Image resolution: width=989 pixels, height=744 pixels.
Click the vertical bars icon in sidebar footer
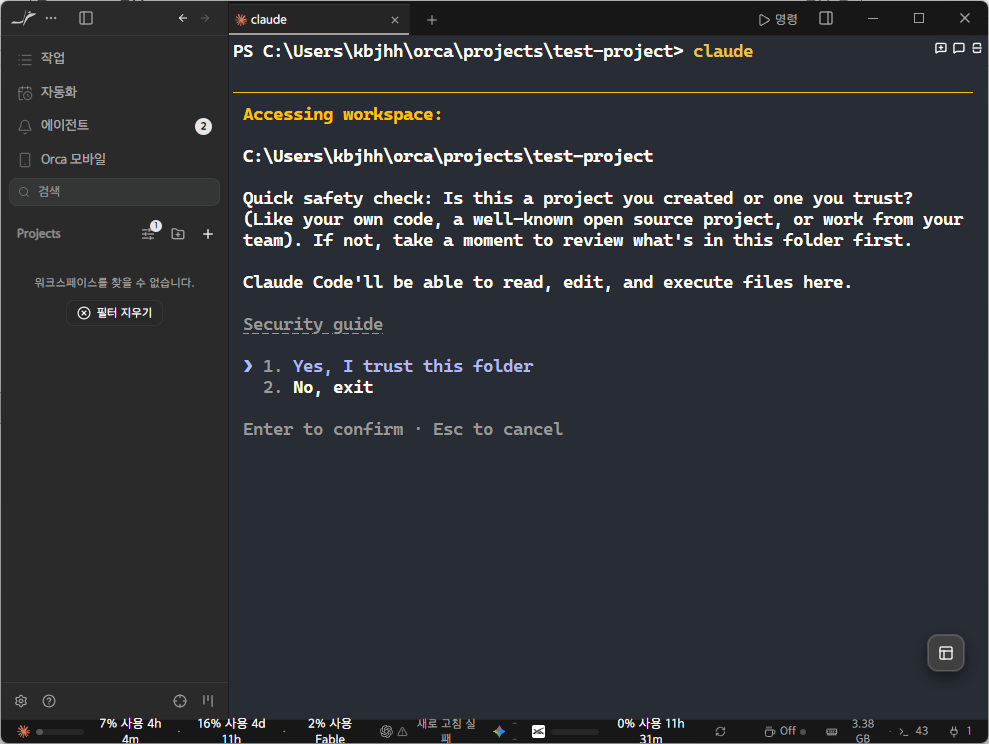tap(208, 700)
